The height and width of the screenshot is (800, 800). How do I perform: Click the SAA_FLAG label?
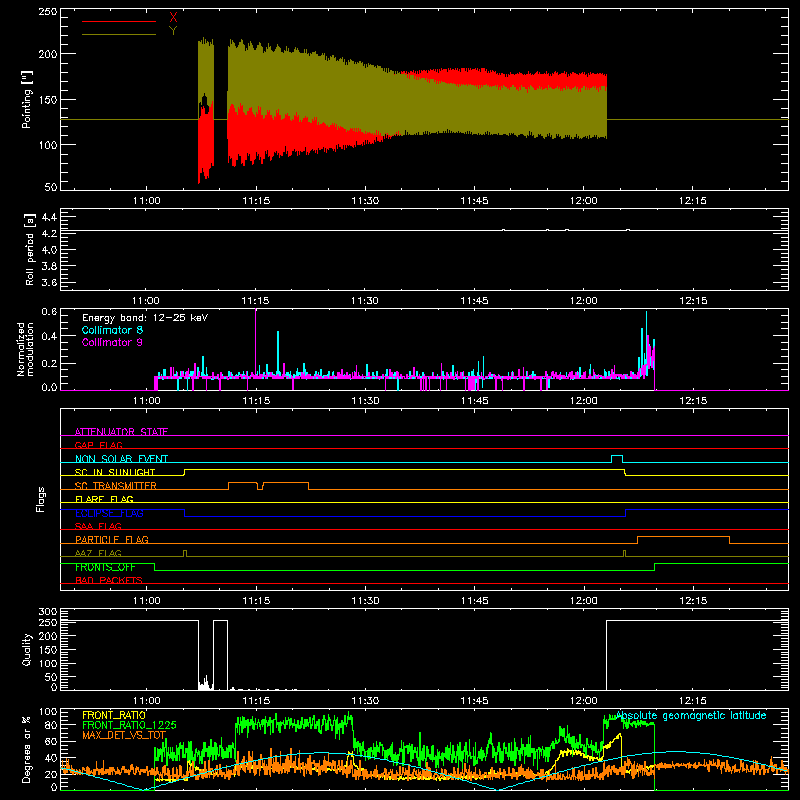pos(98,526)
